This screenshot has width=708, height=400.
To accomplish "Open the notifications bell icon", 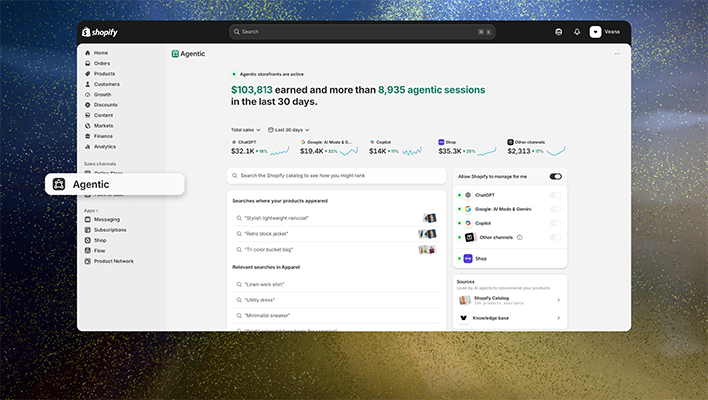I will point(577,32).
